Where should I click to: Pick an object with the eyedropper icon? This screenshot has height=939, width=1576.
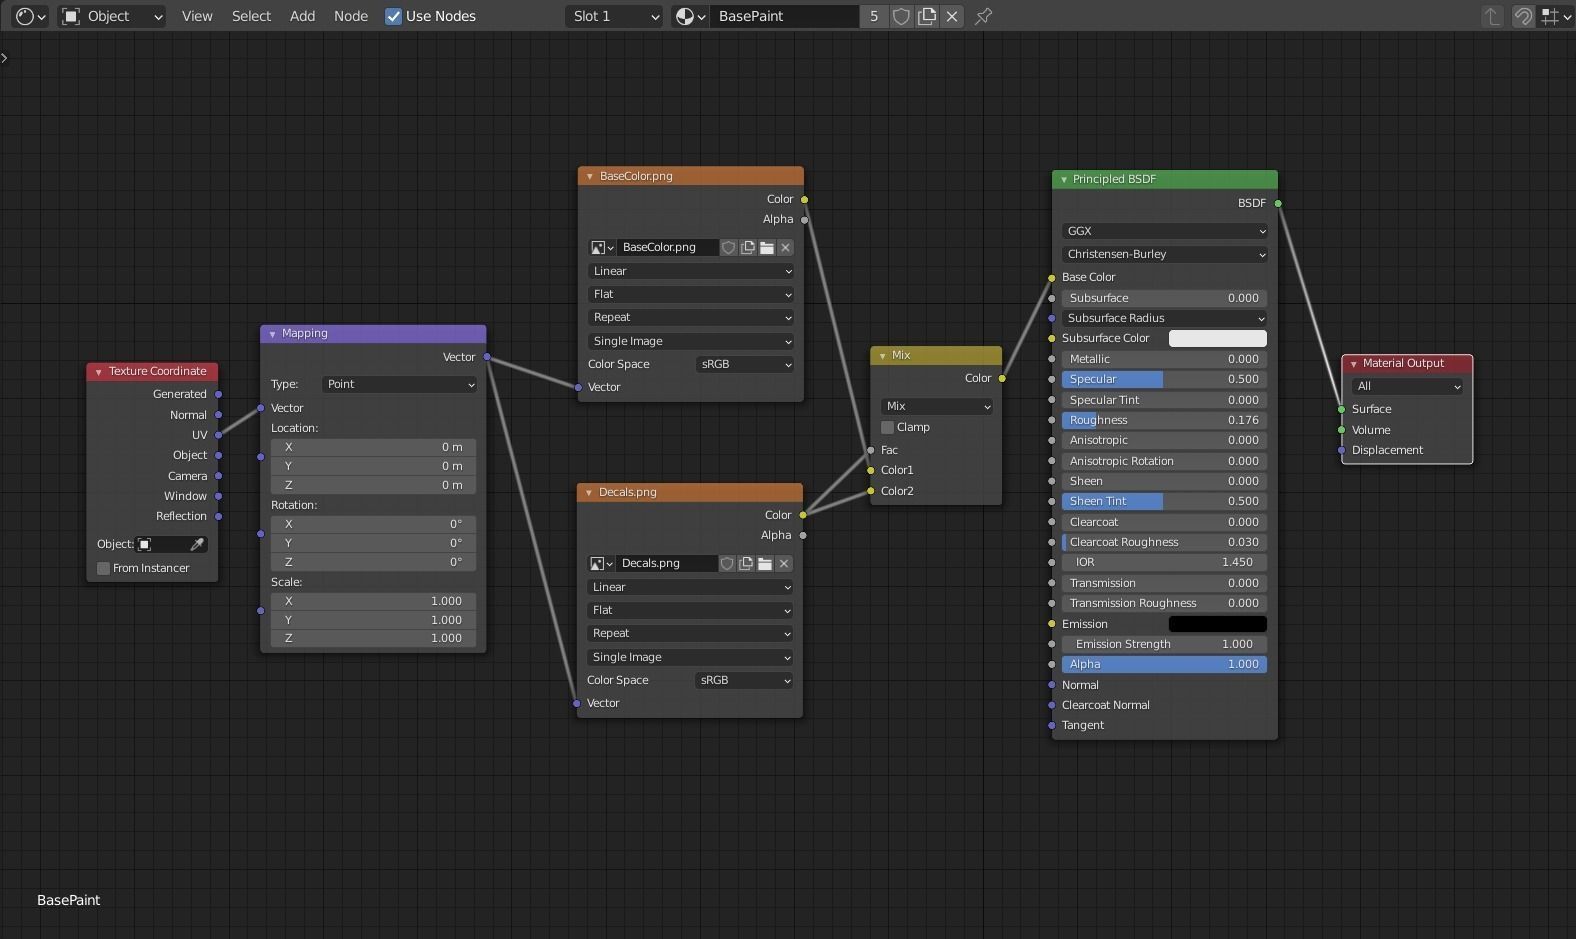[x=197, y=544]
